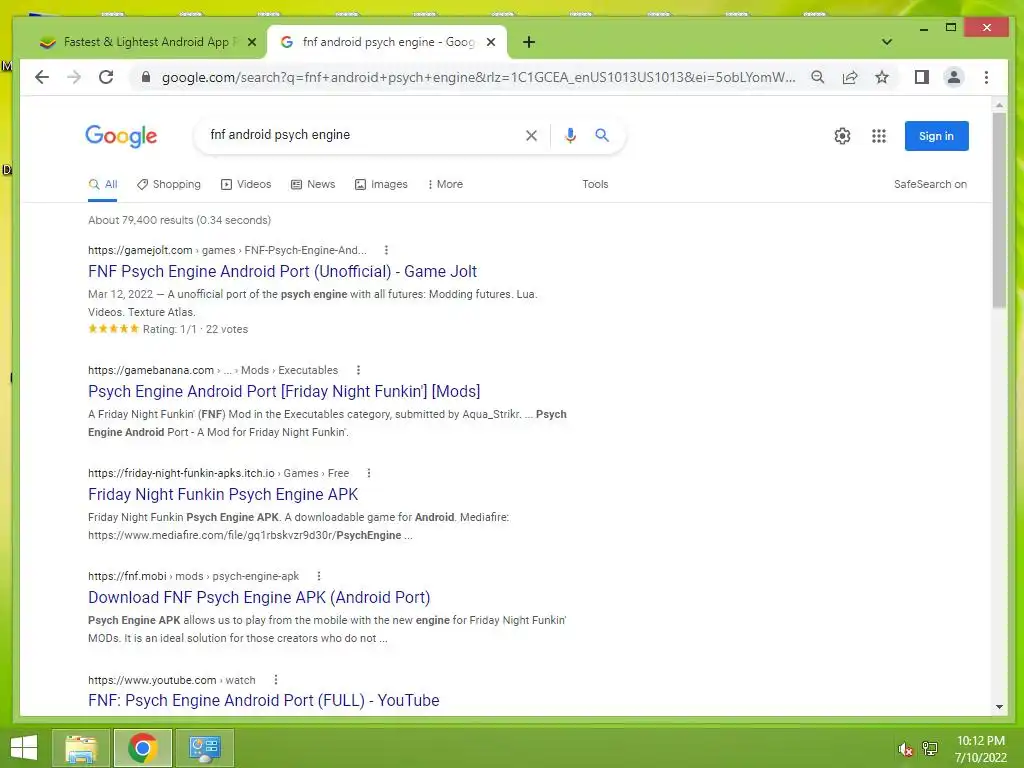Open File Explorer from taskbar

80,748
